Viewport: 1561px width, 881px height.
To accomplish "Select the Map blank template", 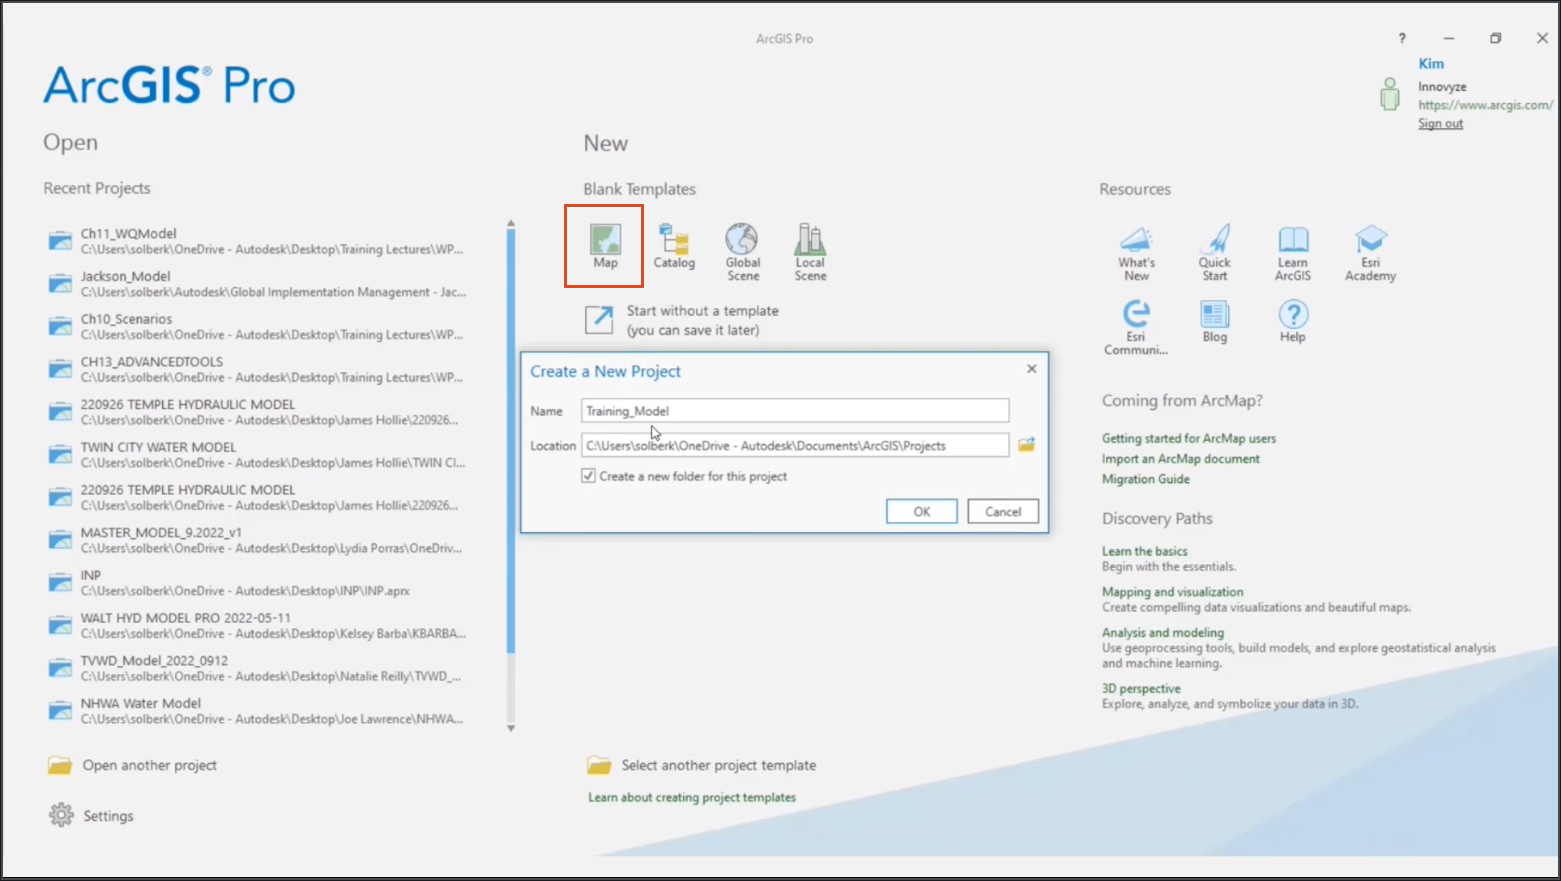I will tap(605, 246).
